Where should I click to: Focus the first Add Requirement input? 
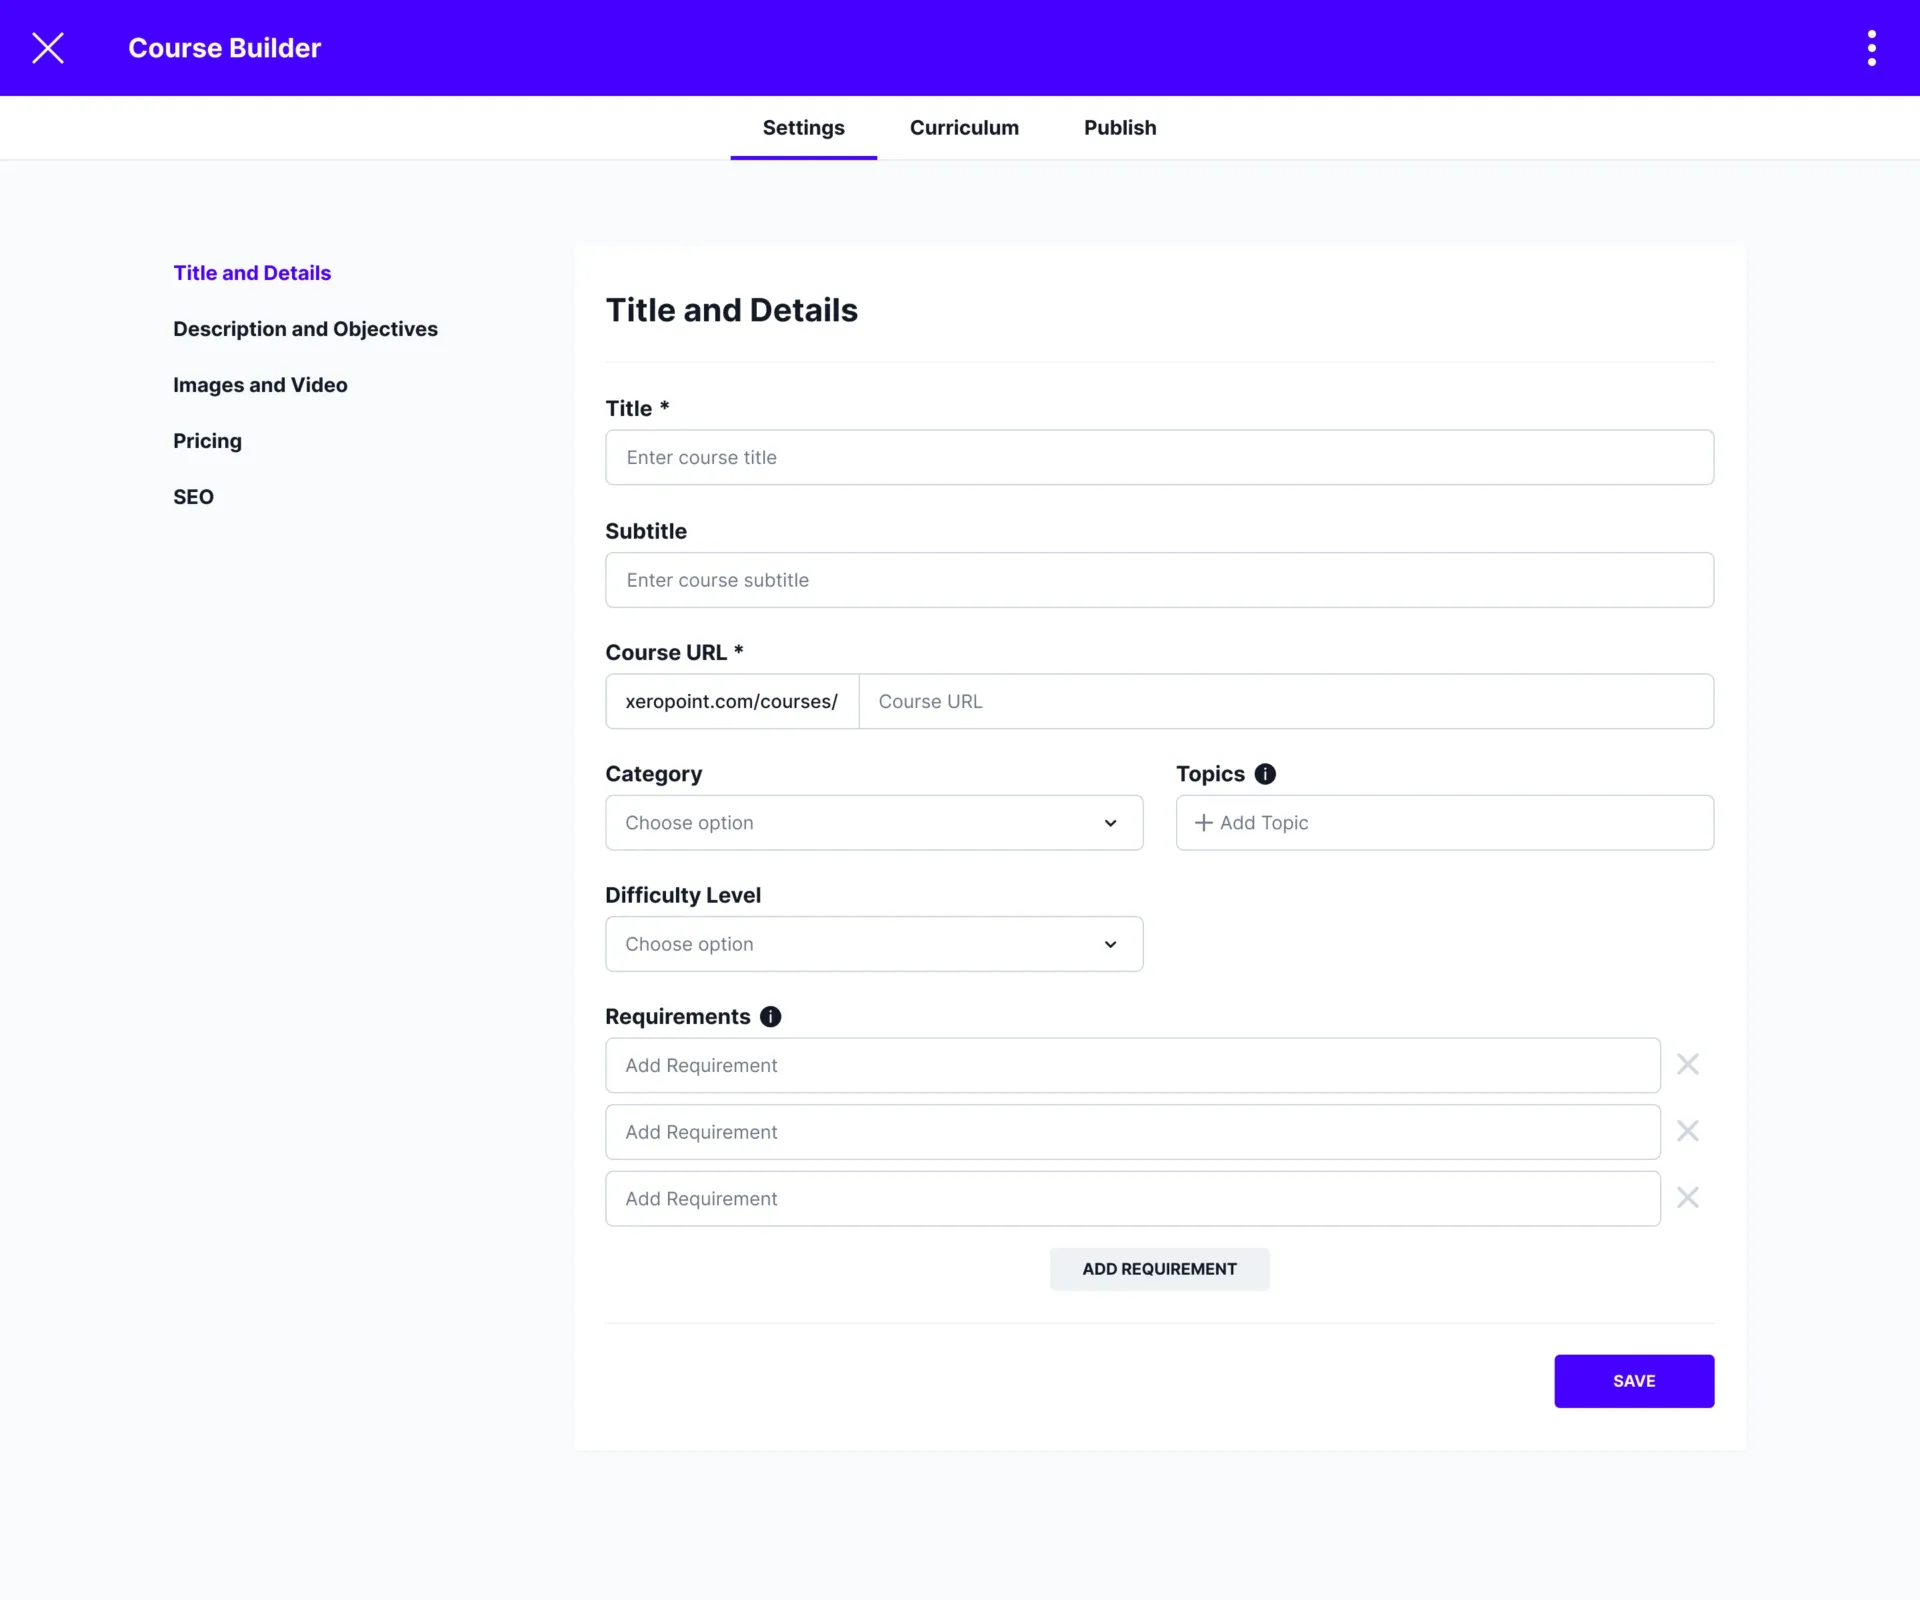point(1132,1065)
